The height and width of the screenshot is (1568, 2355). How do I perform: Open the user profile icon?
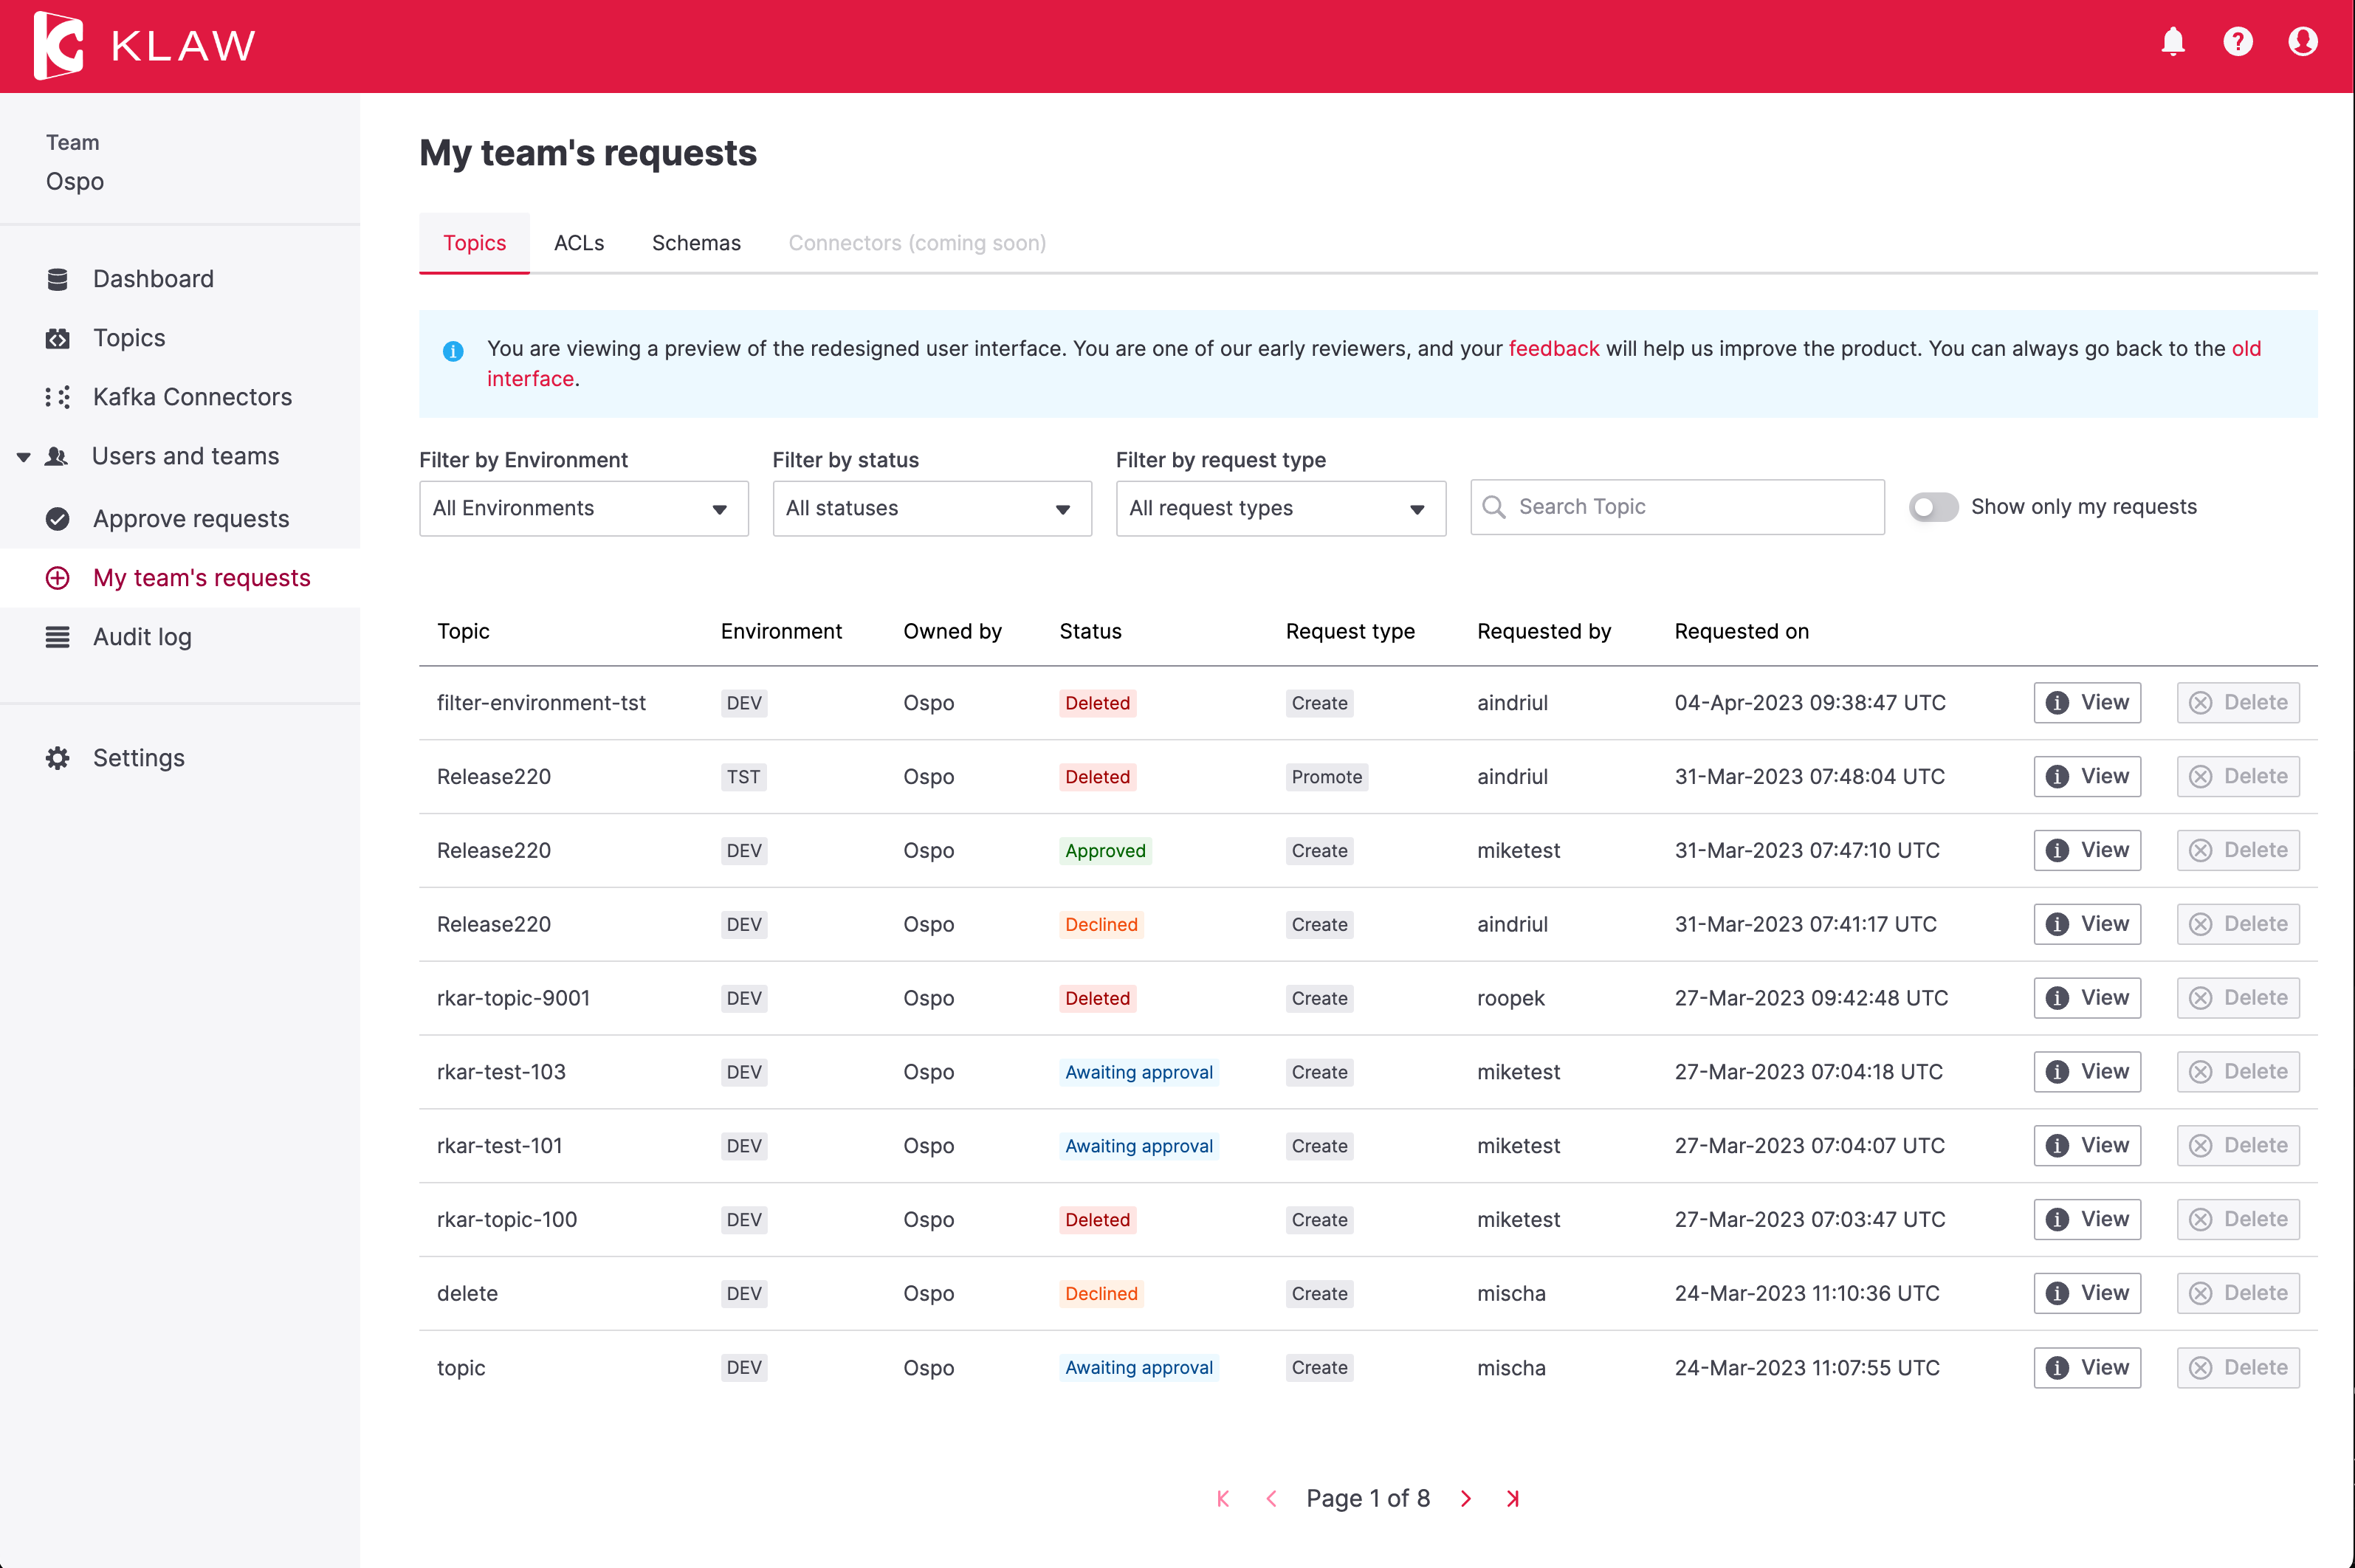2302,42
